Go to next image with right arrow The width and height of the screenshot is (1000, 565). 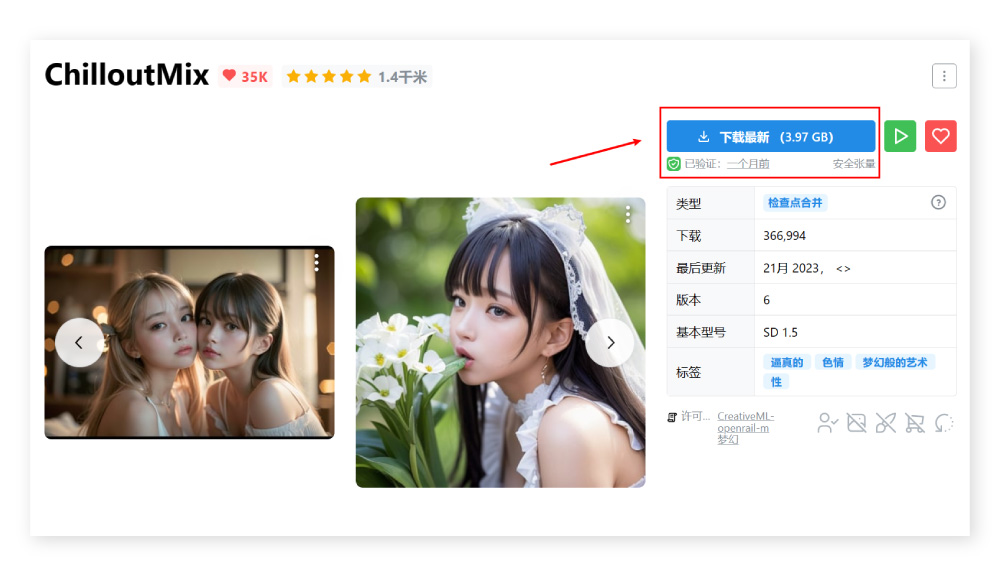(x=610, y=342)
